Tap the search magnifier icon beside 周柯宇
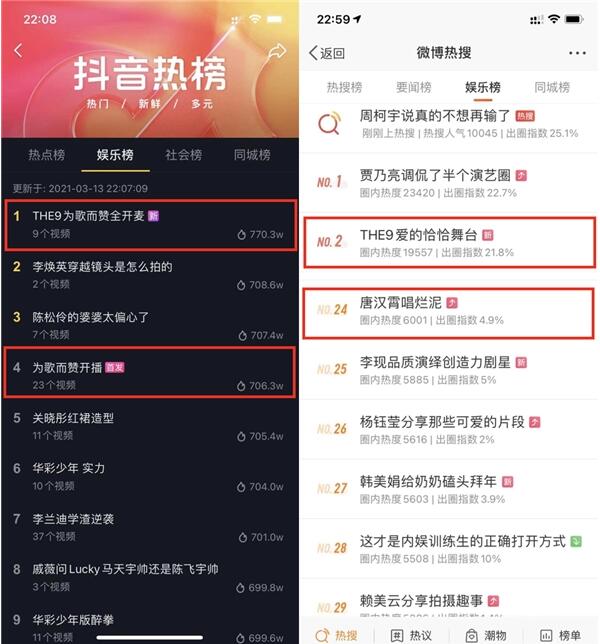600x644 pixels. coord(329,123)
